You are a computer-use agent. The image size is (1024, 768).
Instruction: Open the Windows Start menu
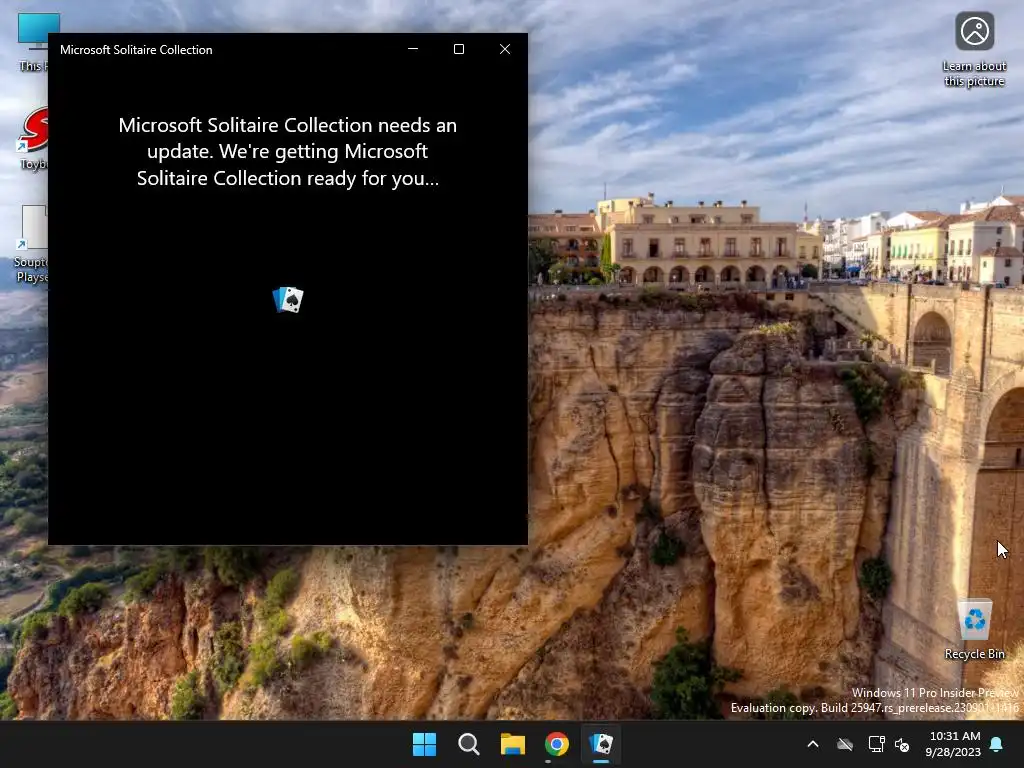424,744
